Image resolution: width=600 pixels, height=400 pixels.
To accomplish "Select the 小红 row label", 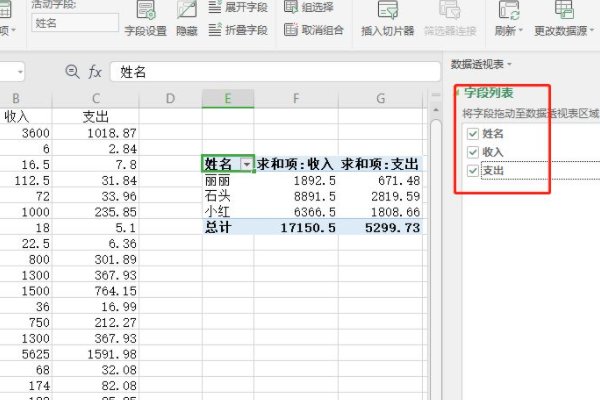I will 228,212.
